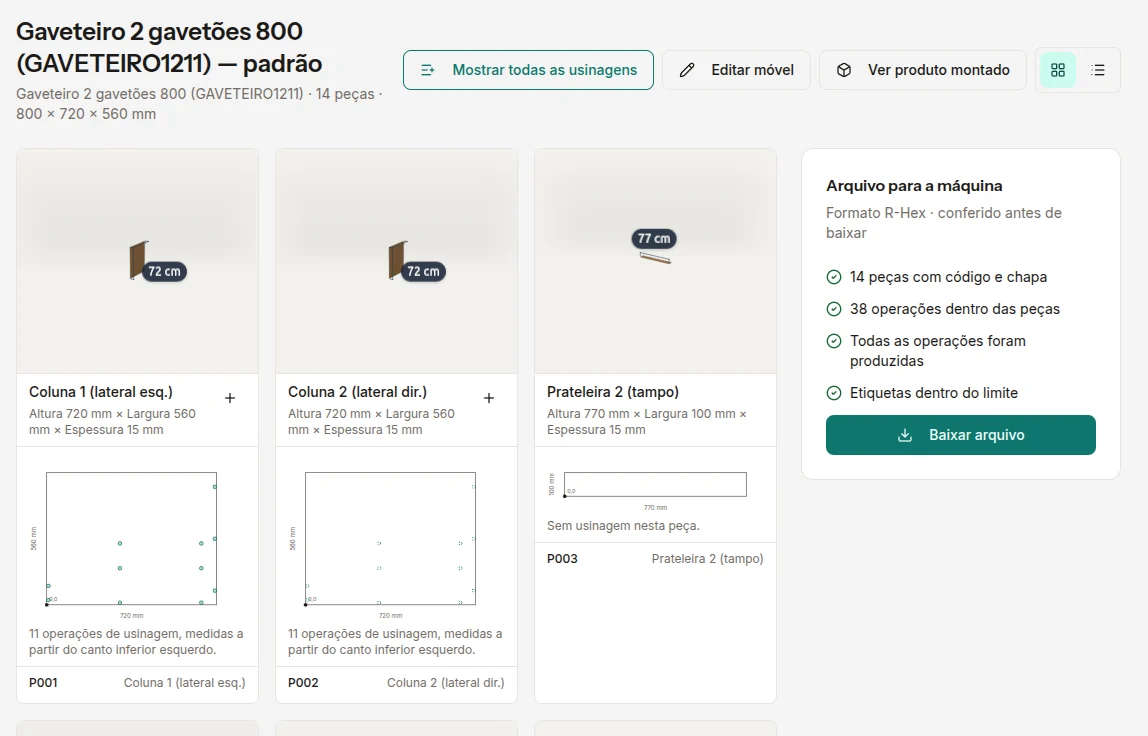Click the 77 cm badge on Prateleira 2 preview

[x=654, y=239]
